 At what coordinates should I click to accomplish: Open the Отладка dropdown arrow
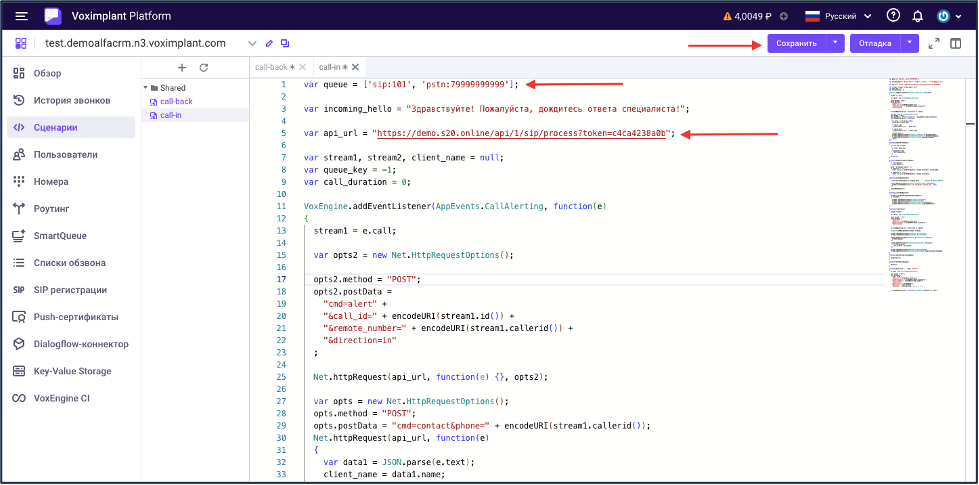click(909, 43)
